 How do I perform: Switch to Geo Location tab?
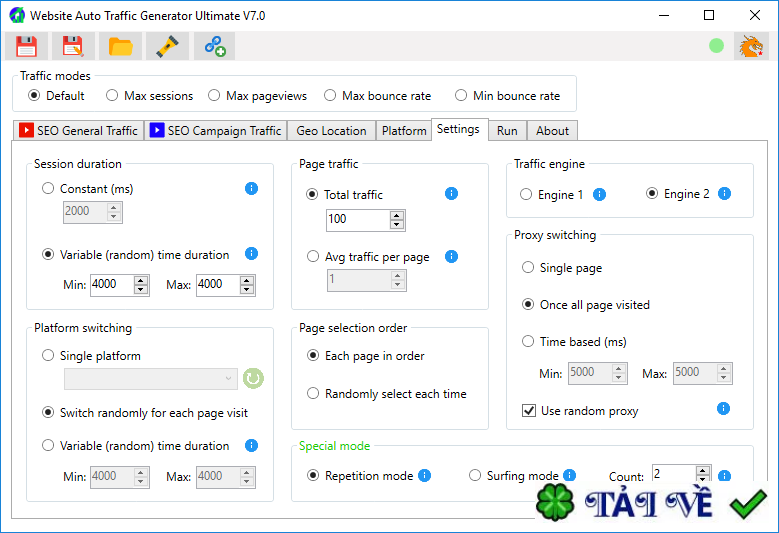(x=331, y=131)
